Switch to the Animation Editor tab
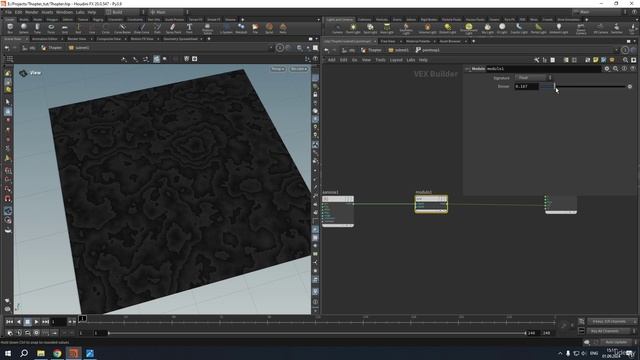This screenshot has height=360, width=640. click(44, 39)
